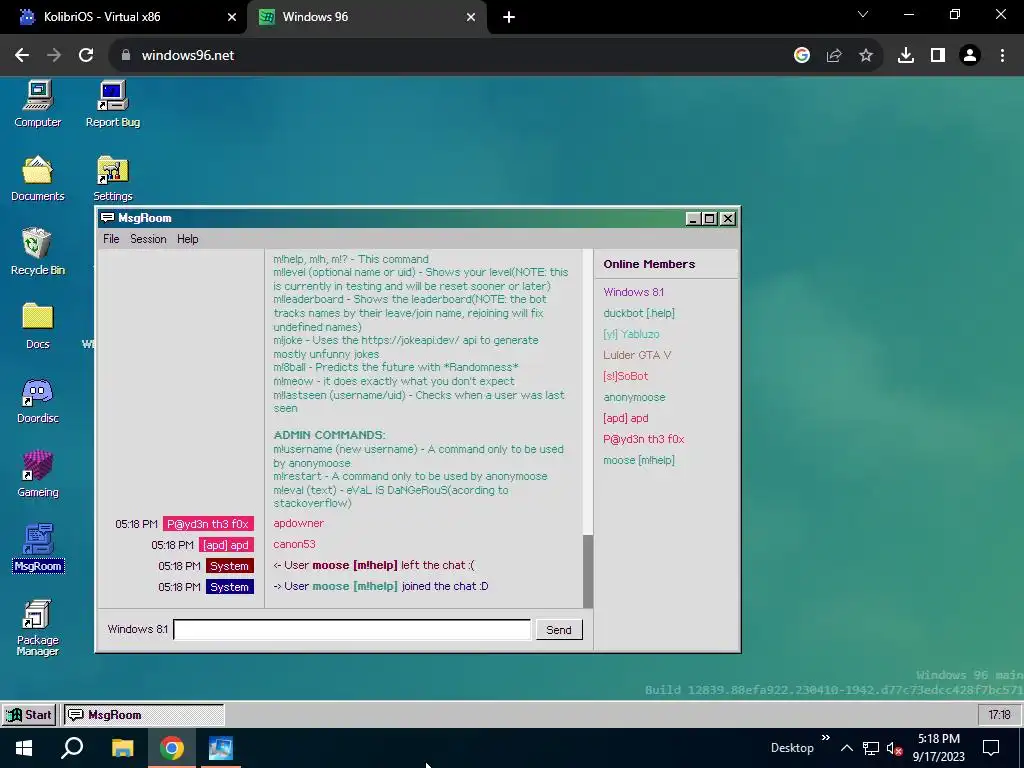Open the Session menu in MsgRoom
1024x768 pixels.
click(x=148, y=239)
